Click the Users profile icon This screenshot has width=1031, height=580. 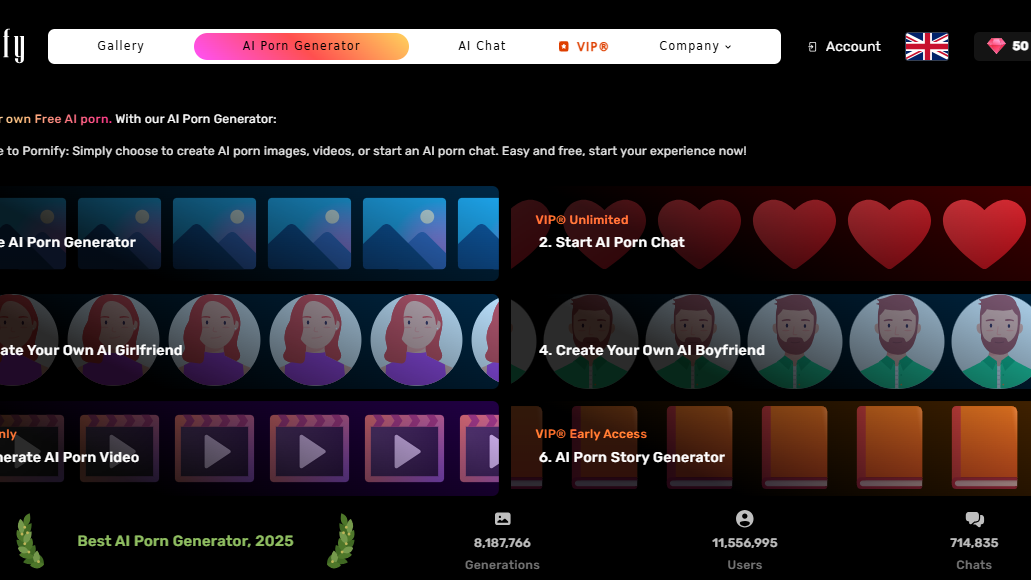coord(744,519)
